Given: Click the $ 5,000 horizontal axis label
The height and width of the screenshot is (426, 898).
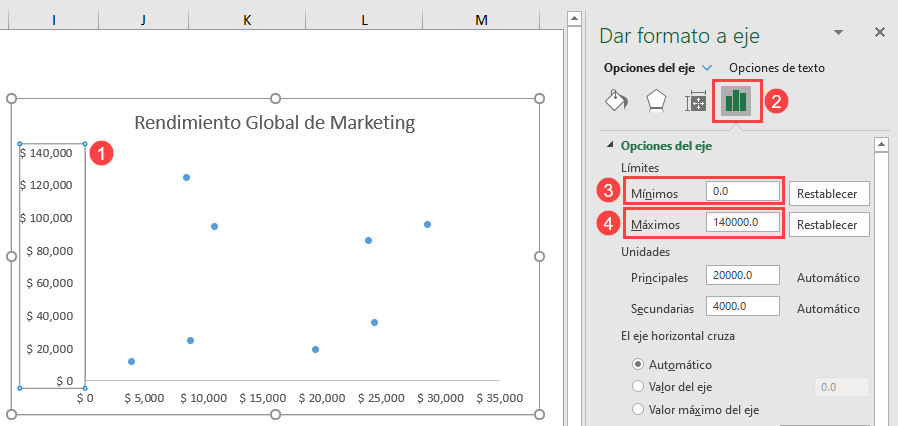Looking at the screenshot, I should click(x=144, y=398).
